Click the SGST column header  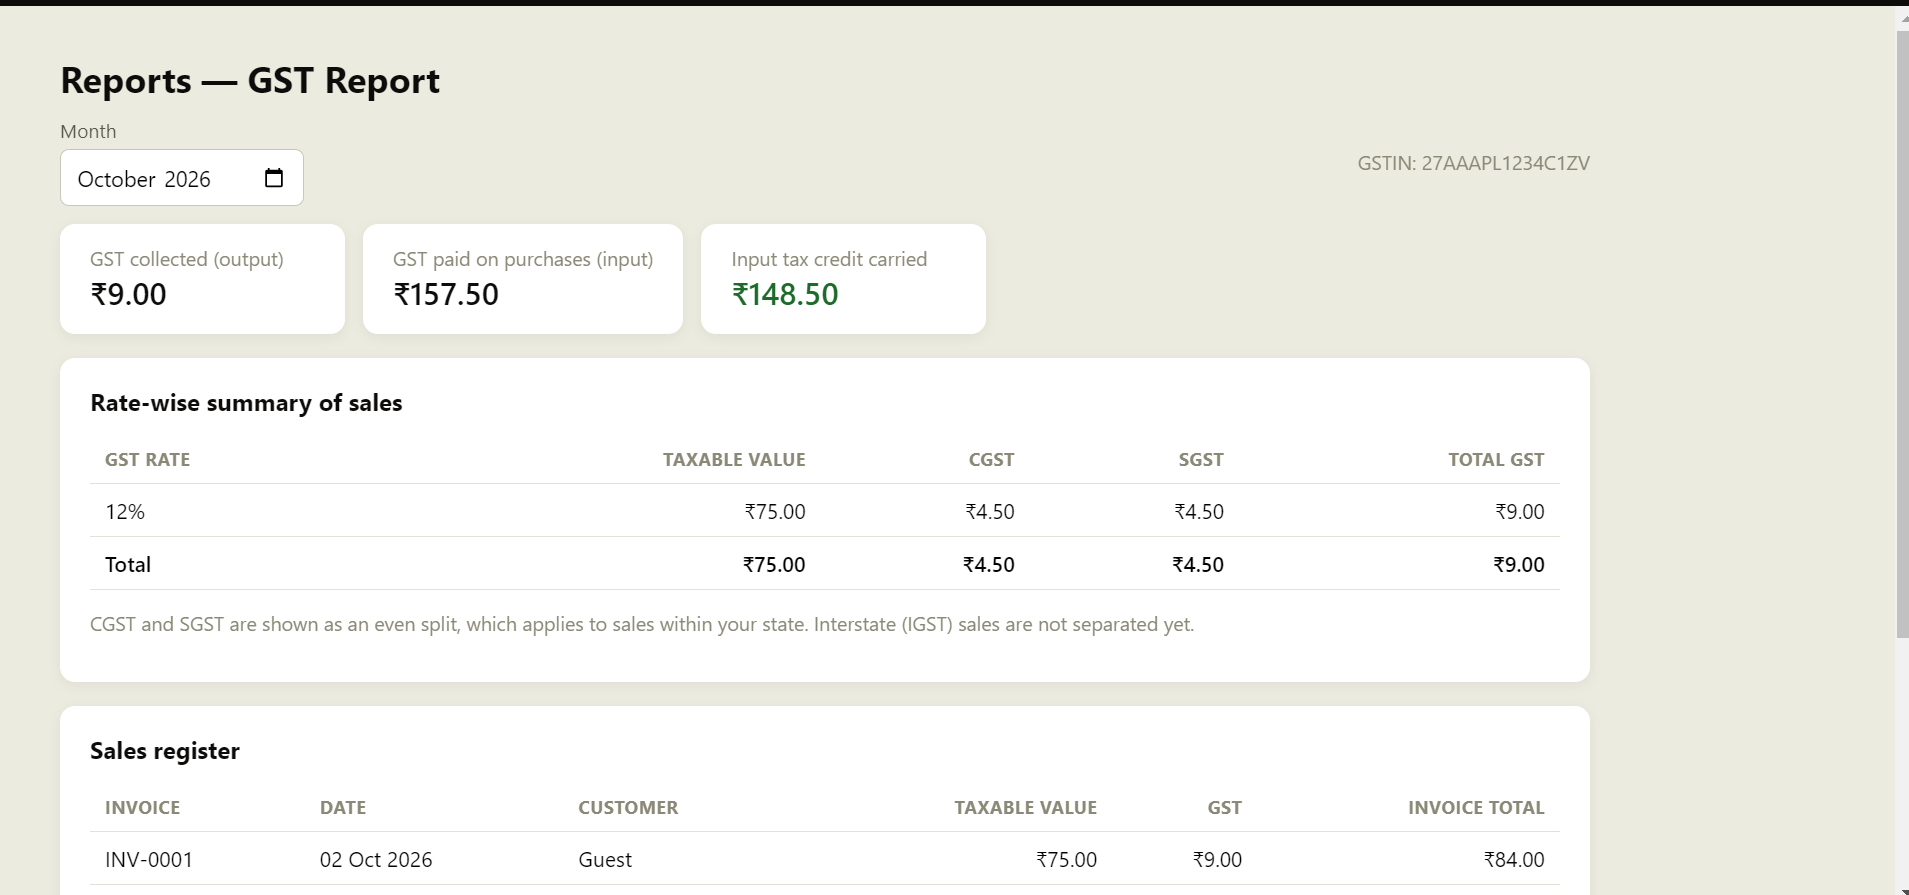pos(1201,460)
